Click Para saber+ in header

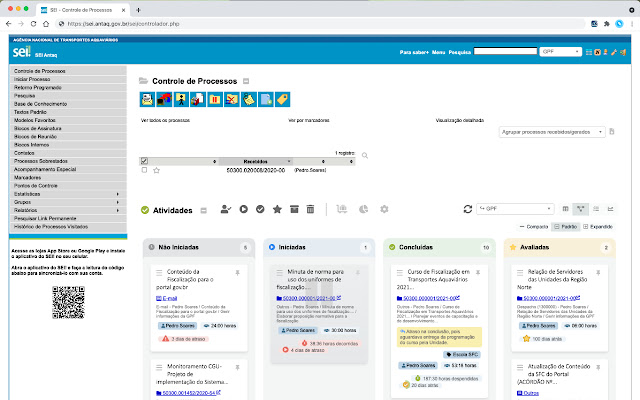click(x=414, y=52)
